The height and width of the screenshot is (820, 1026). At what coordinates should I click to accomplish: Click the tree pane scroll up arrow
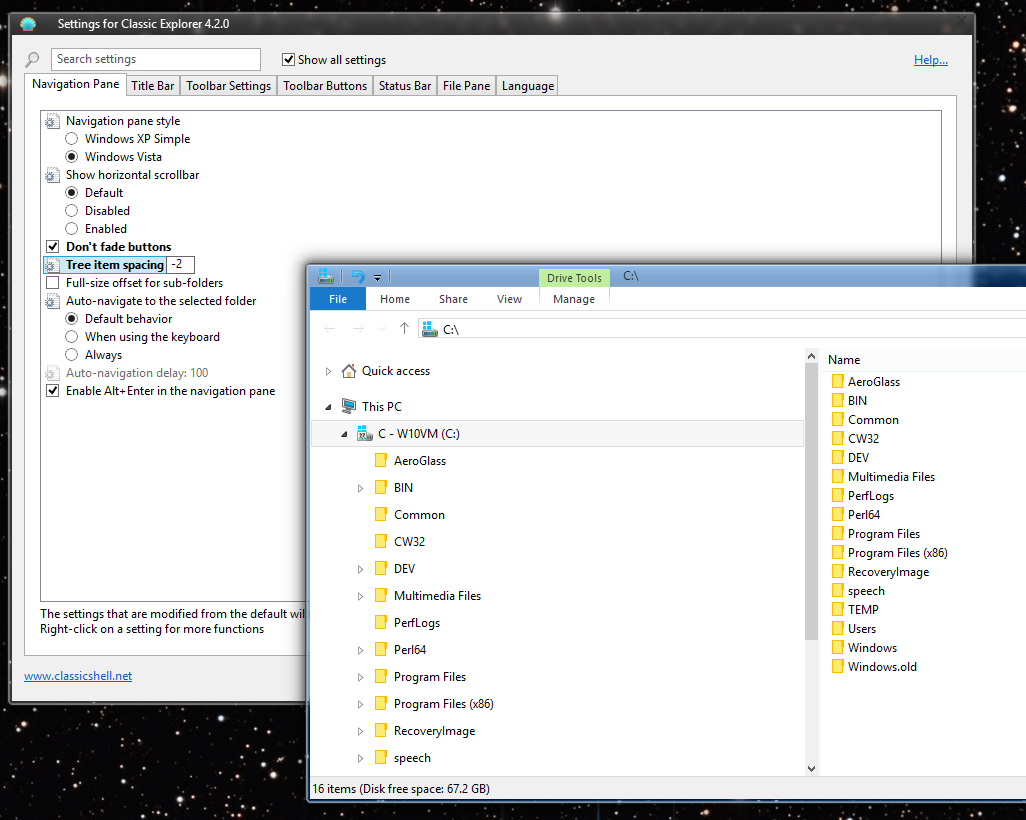(811, 357)
